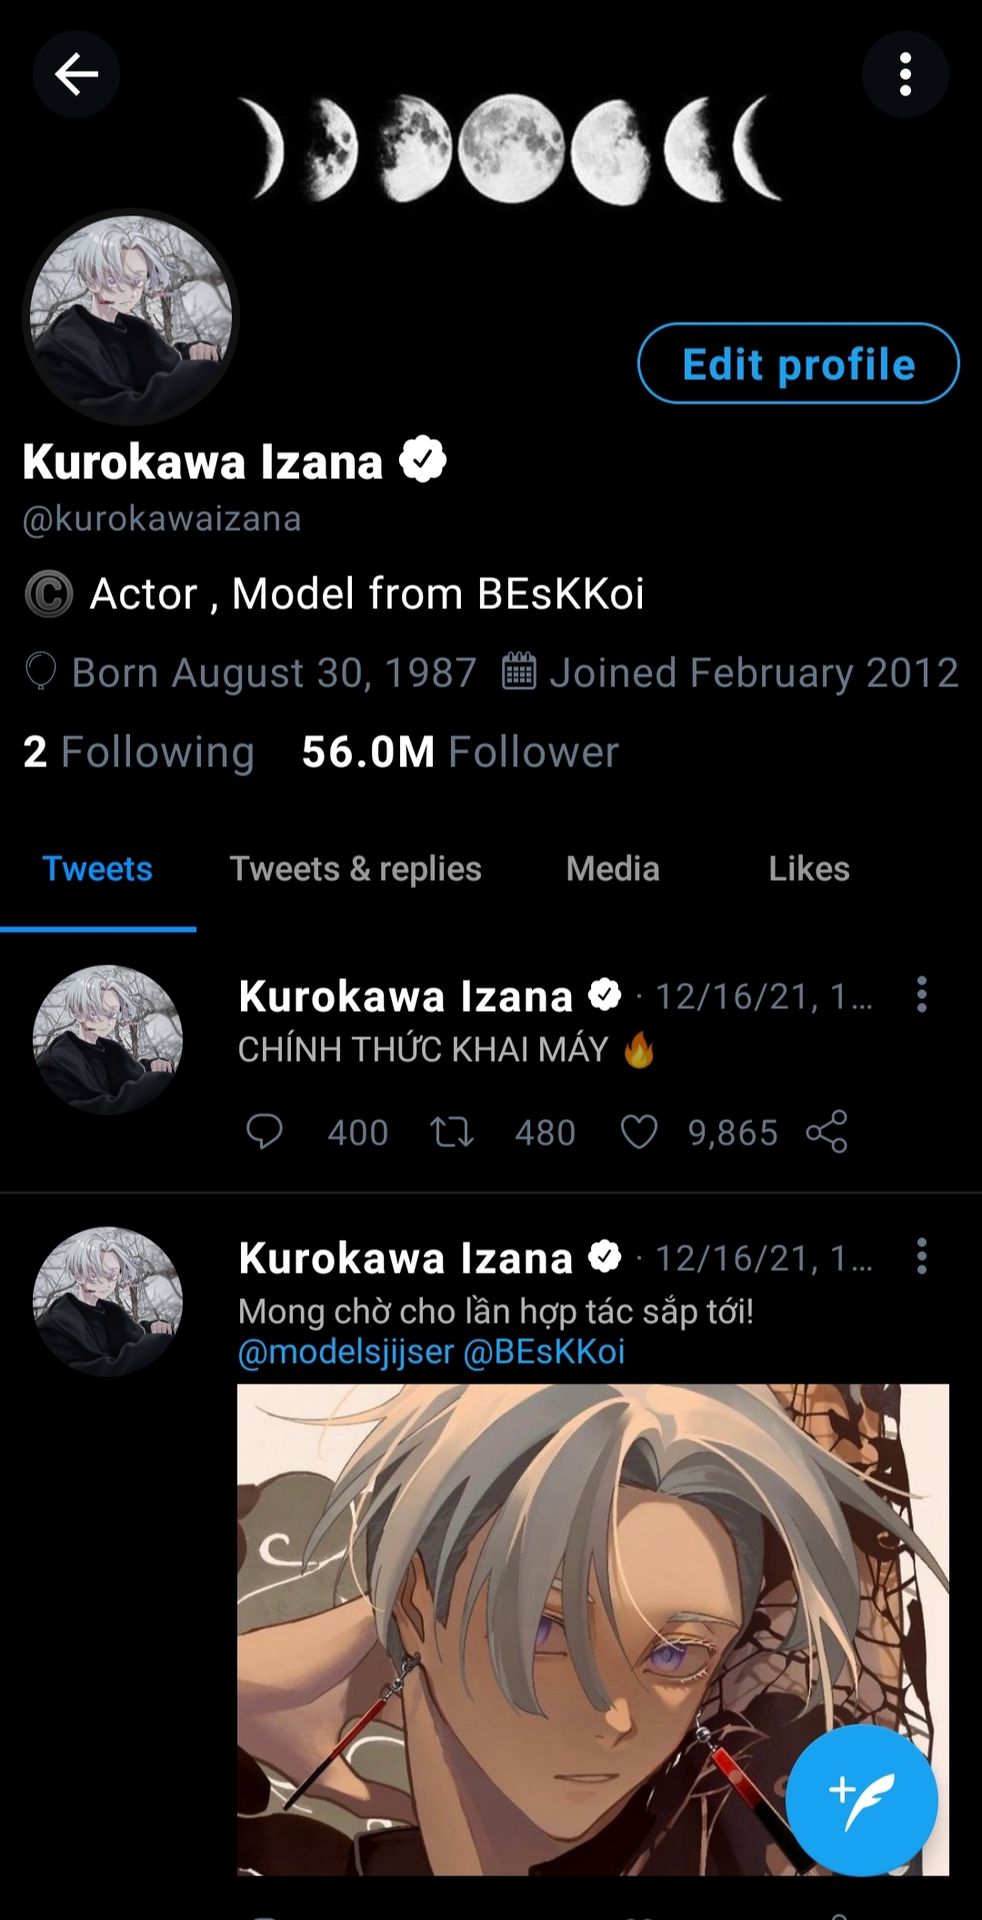Viewport: 982px width, 1920px height.
Task: Open the profile overflow menu at top
Action: point(905,74)
